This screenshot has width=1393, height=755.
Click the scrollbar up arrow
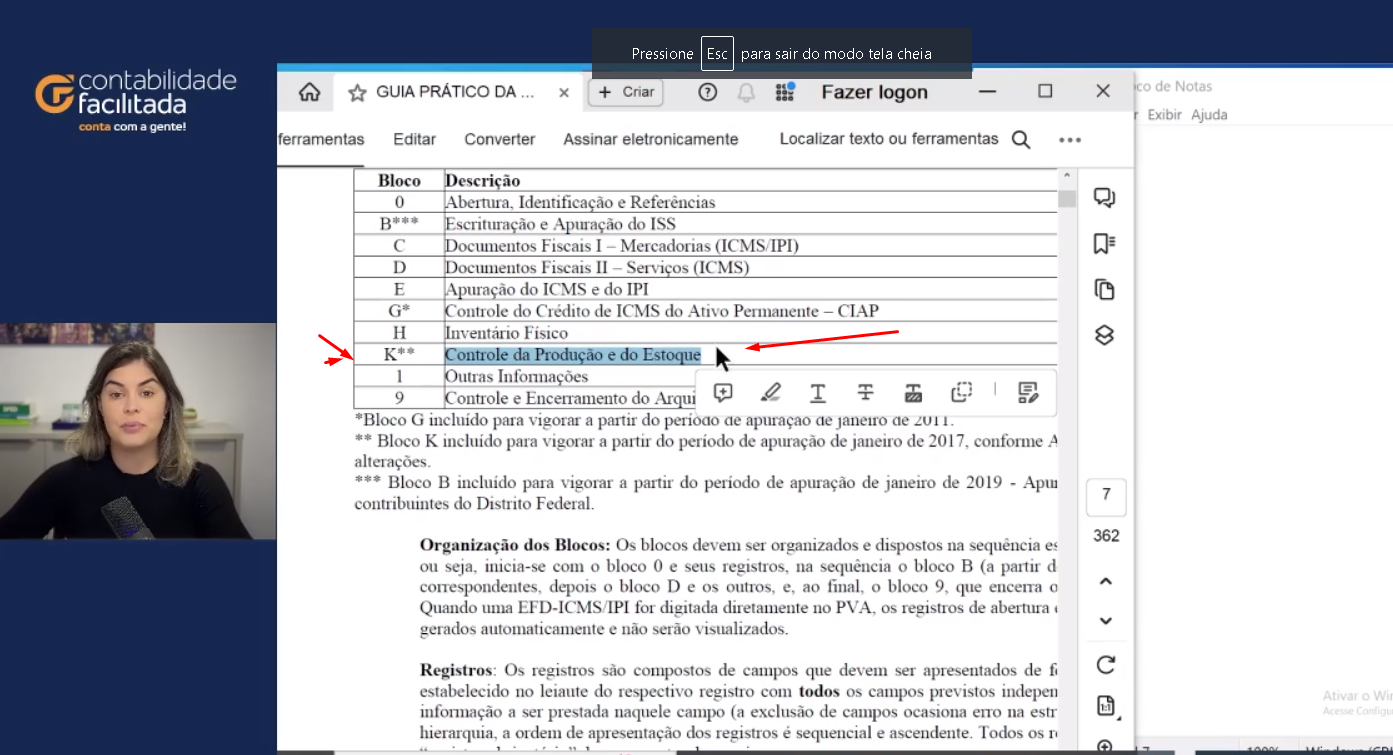click(1067, 177)
